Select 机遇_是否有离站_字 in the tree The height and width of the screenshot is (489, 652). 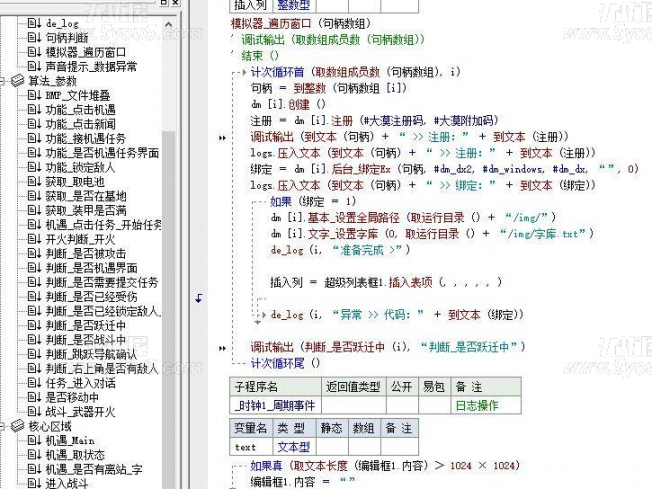[x=94, y=469]
